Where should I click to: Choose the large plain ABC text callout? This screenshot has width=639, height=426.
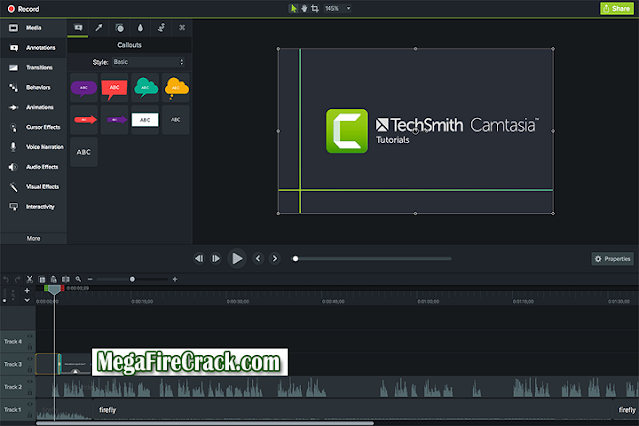(x=84, y=152)
